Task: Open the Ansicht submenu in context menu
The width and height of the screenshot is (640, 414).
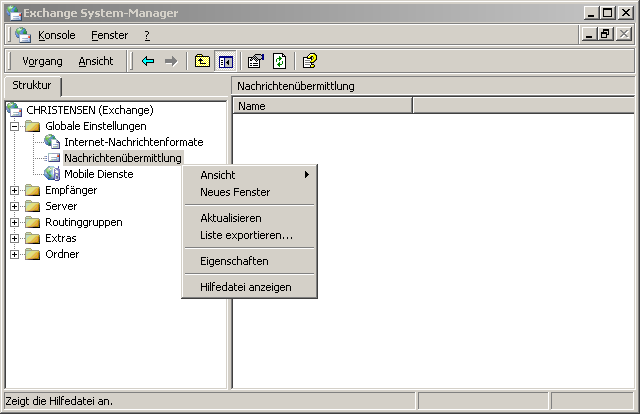Action: tap(249, 175)
